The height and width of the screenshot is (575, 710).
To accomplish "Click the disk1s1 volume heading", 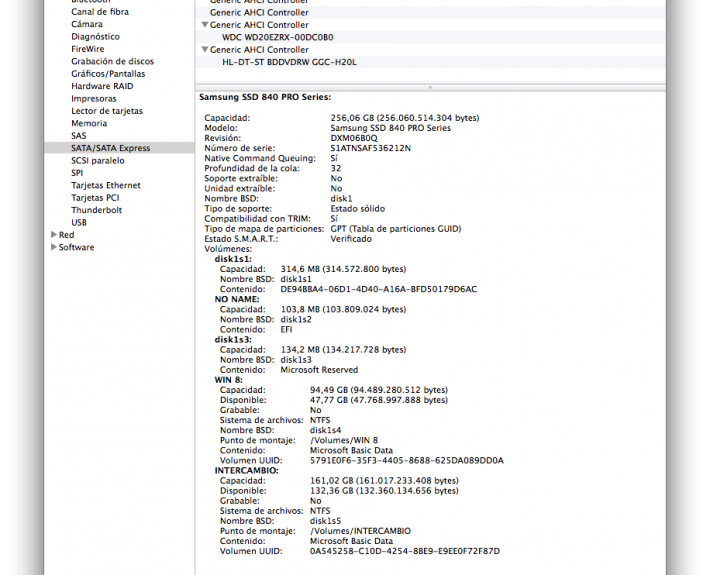I will point(233,259).
